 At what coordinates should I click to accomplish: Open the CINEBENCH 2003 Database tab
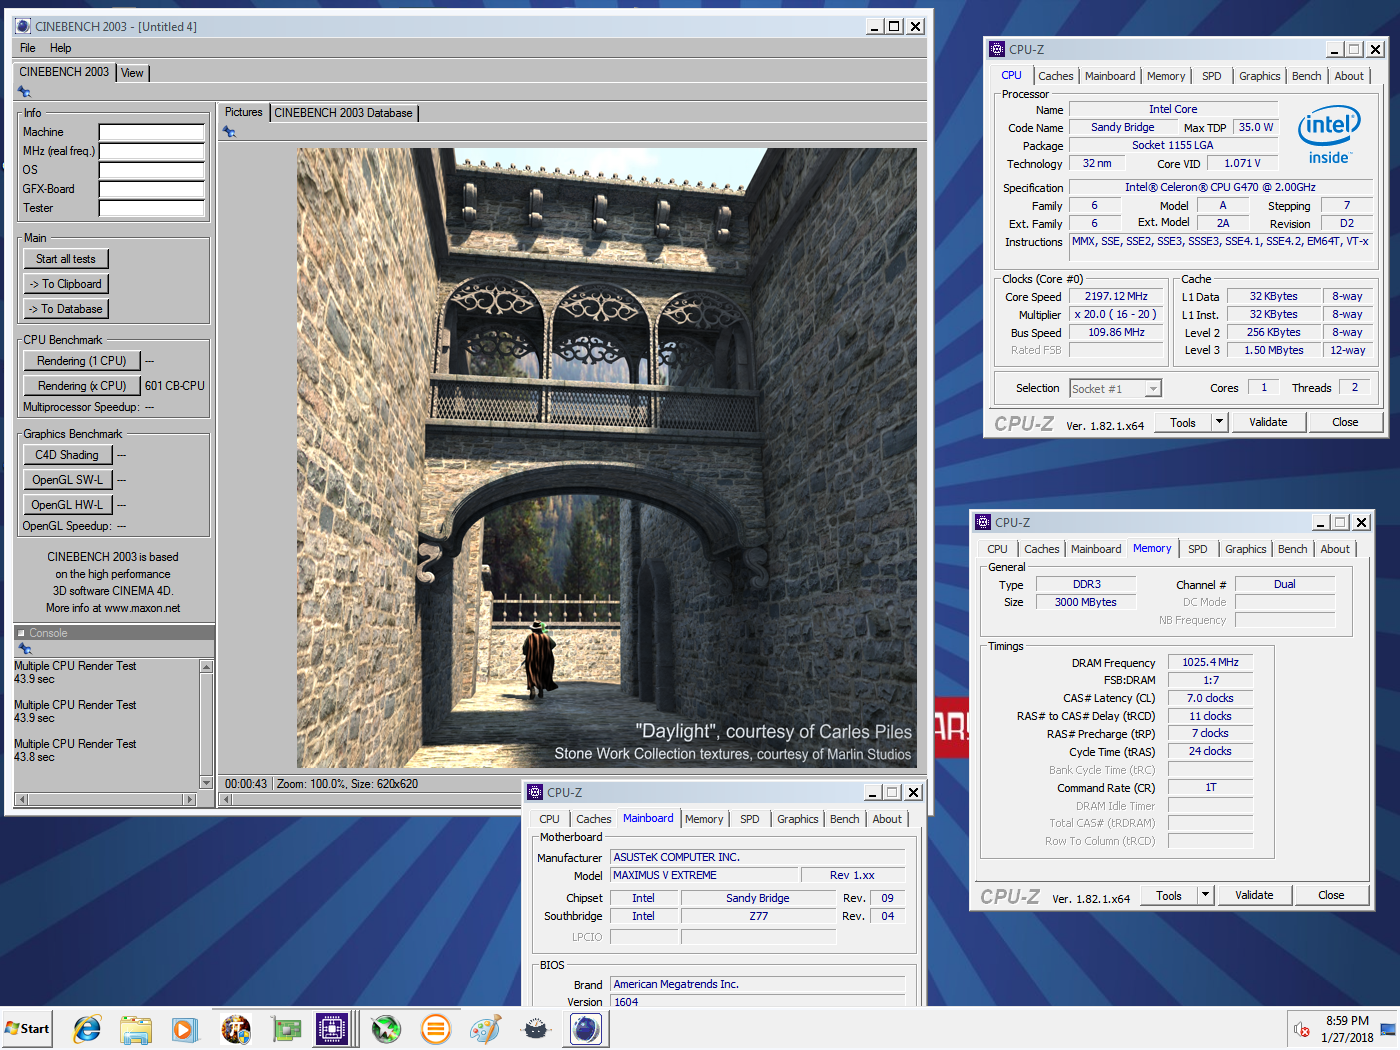click(343, 113)
